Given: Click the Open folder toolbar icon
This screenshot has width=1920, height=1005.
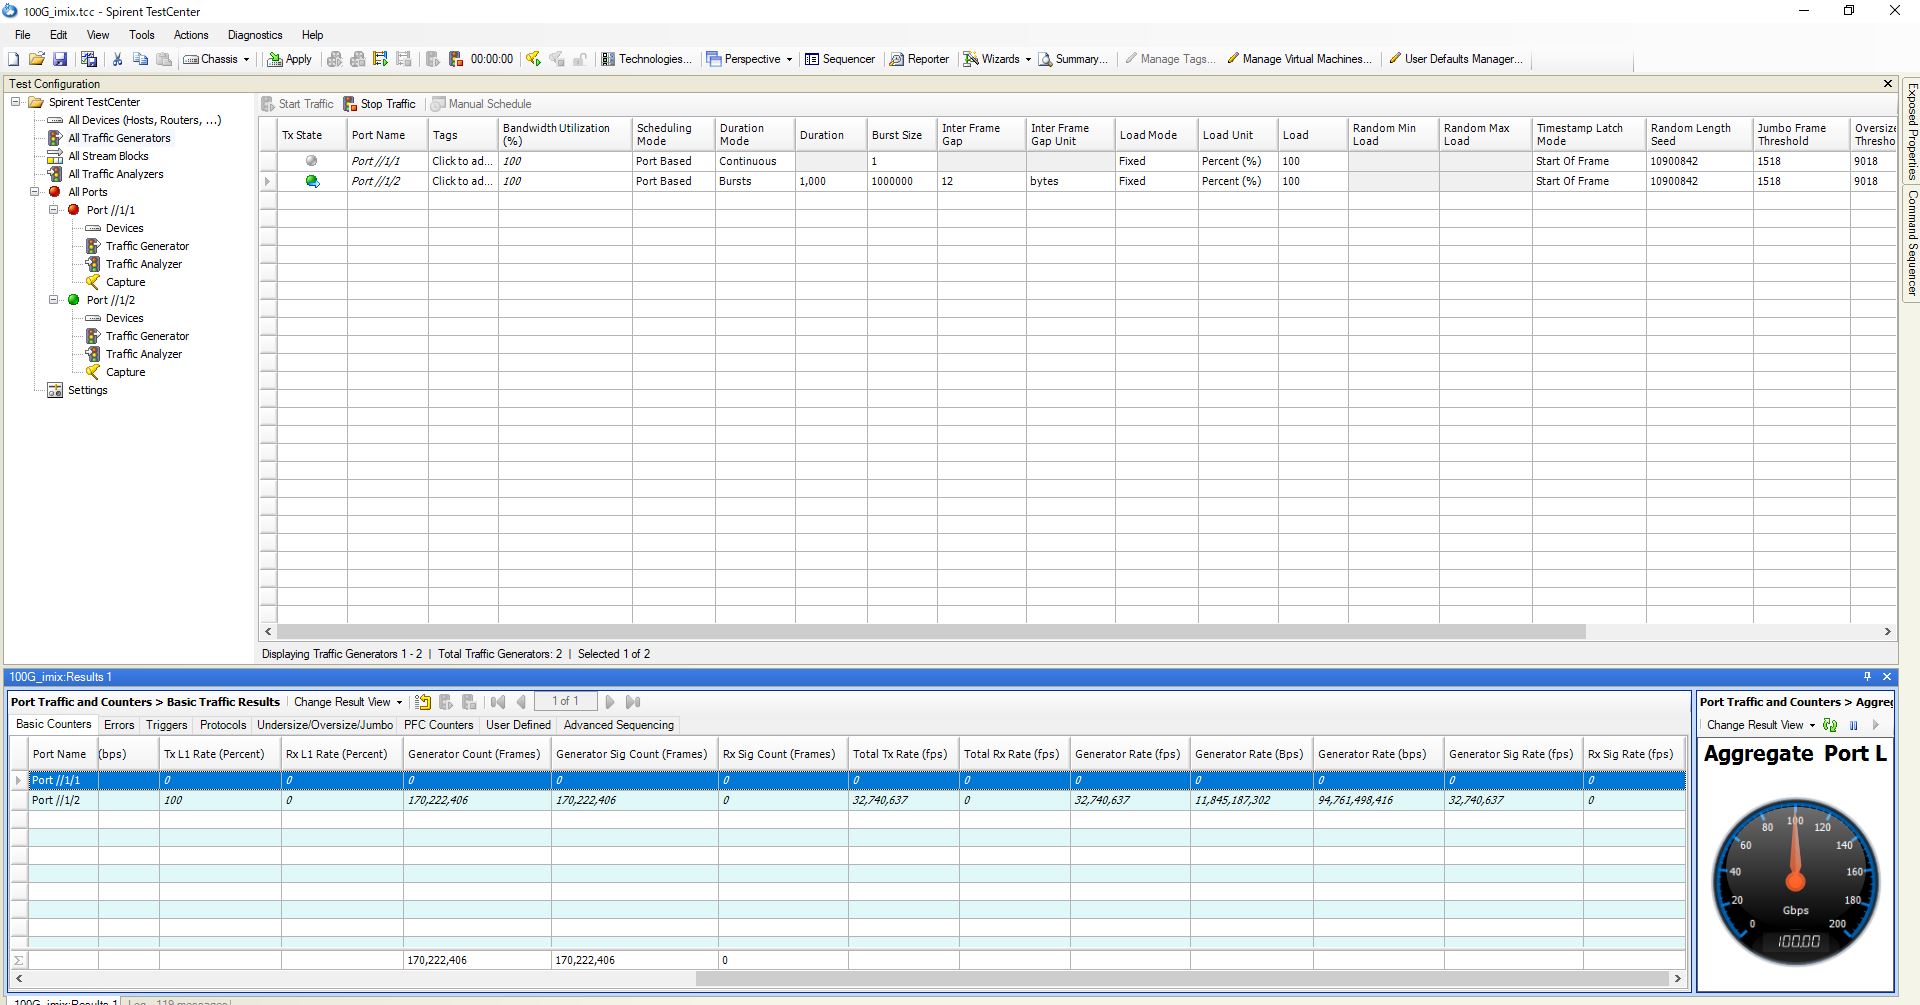Looking at the screenshot, I should (37, 60).
